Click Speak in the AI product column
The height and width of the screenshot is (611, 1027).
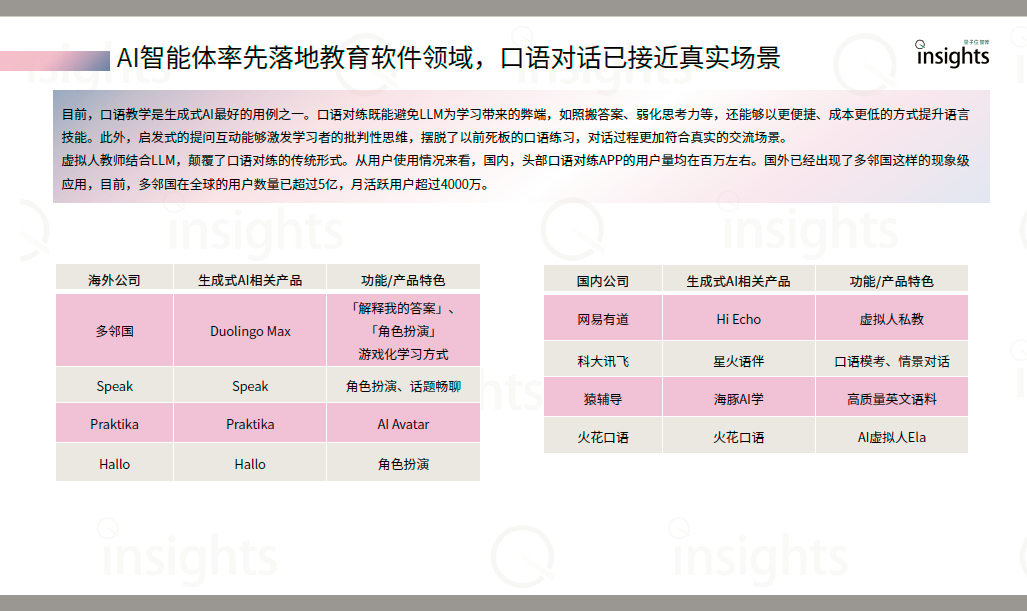(250, 386)
